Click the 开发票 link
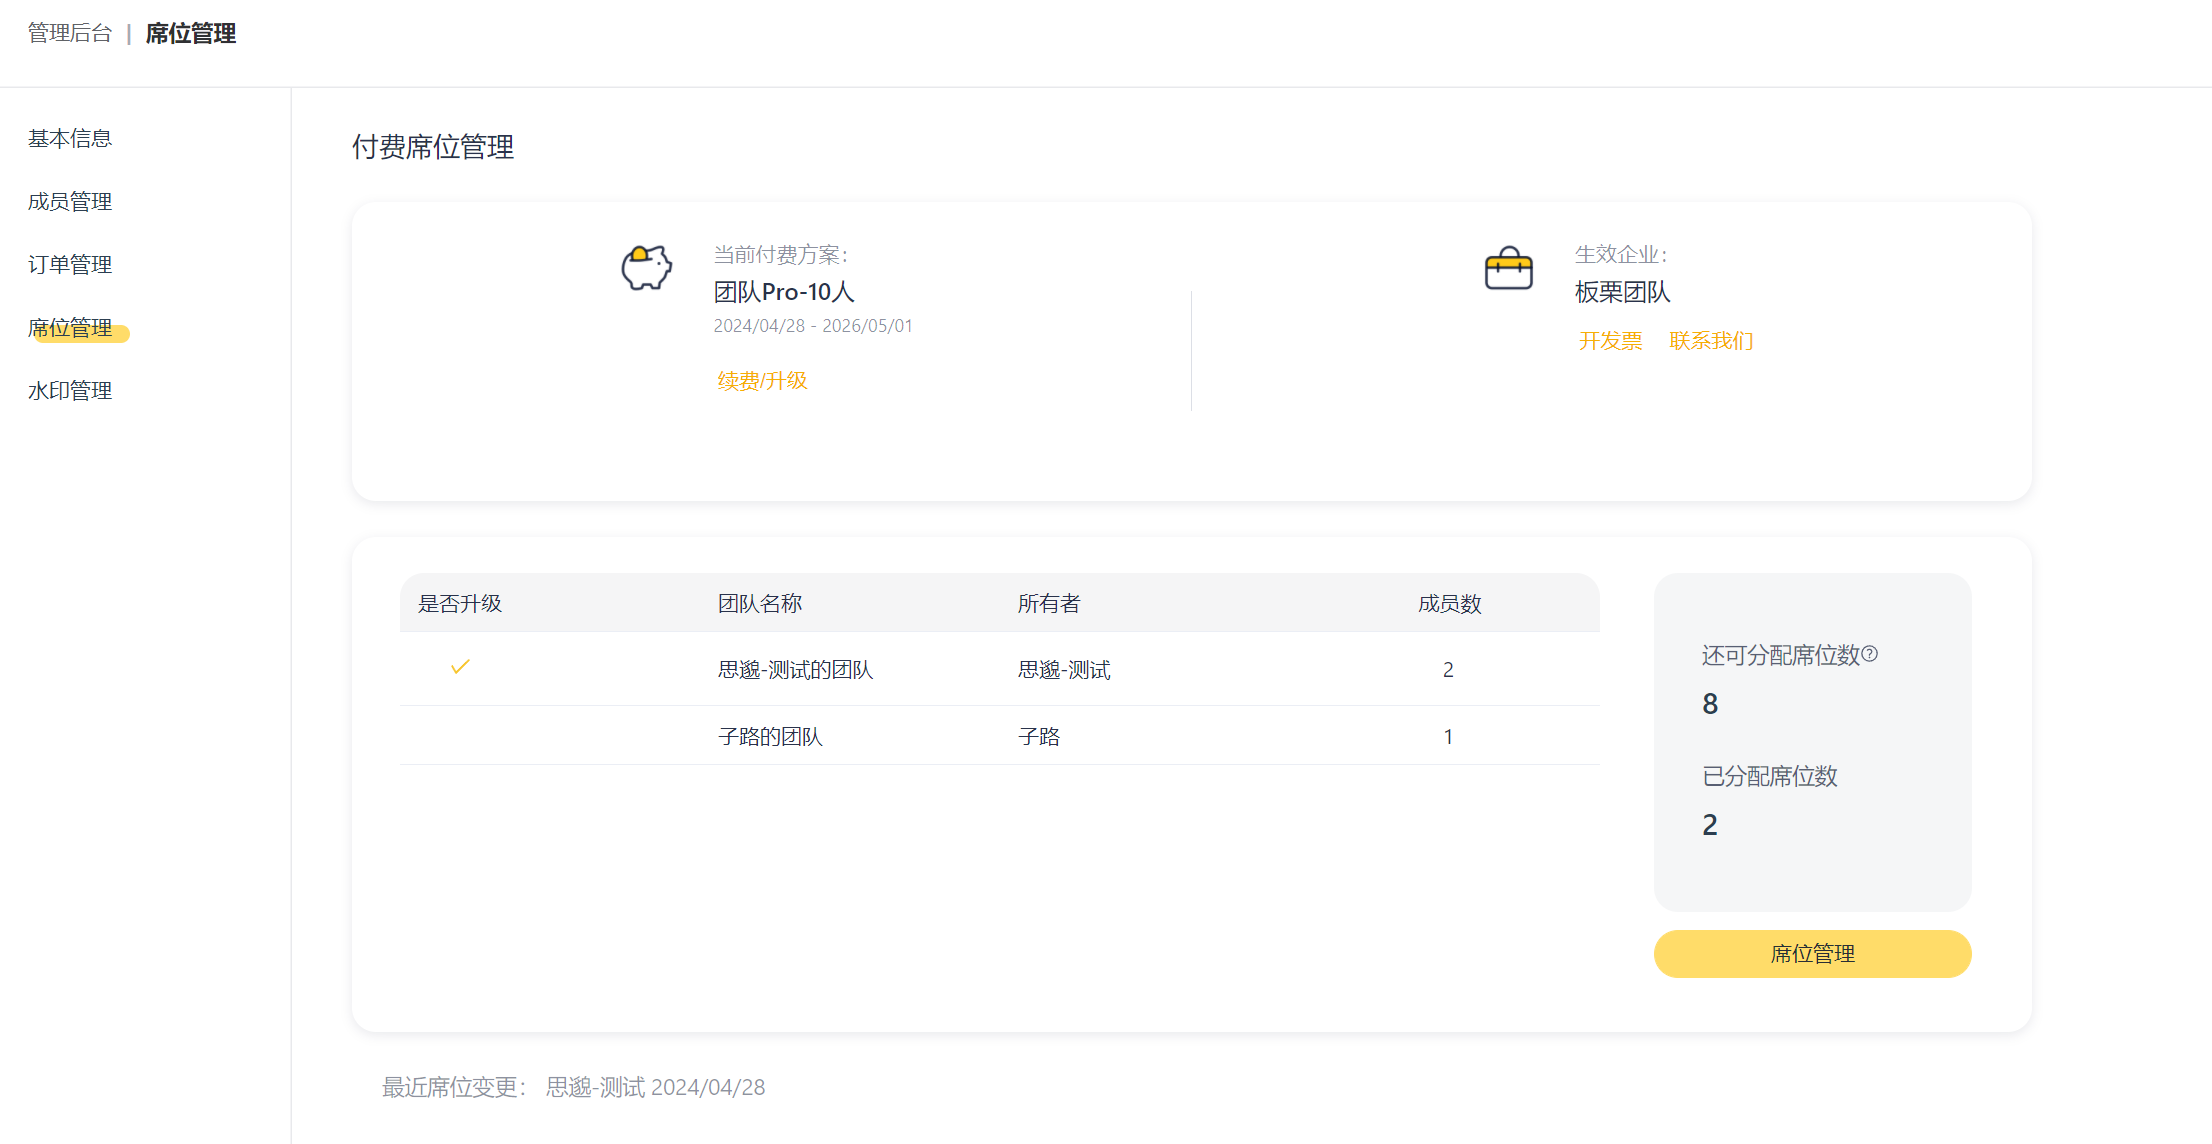 point(1610,341)
